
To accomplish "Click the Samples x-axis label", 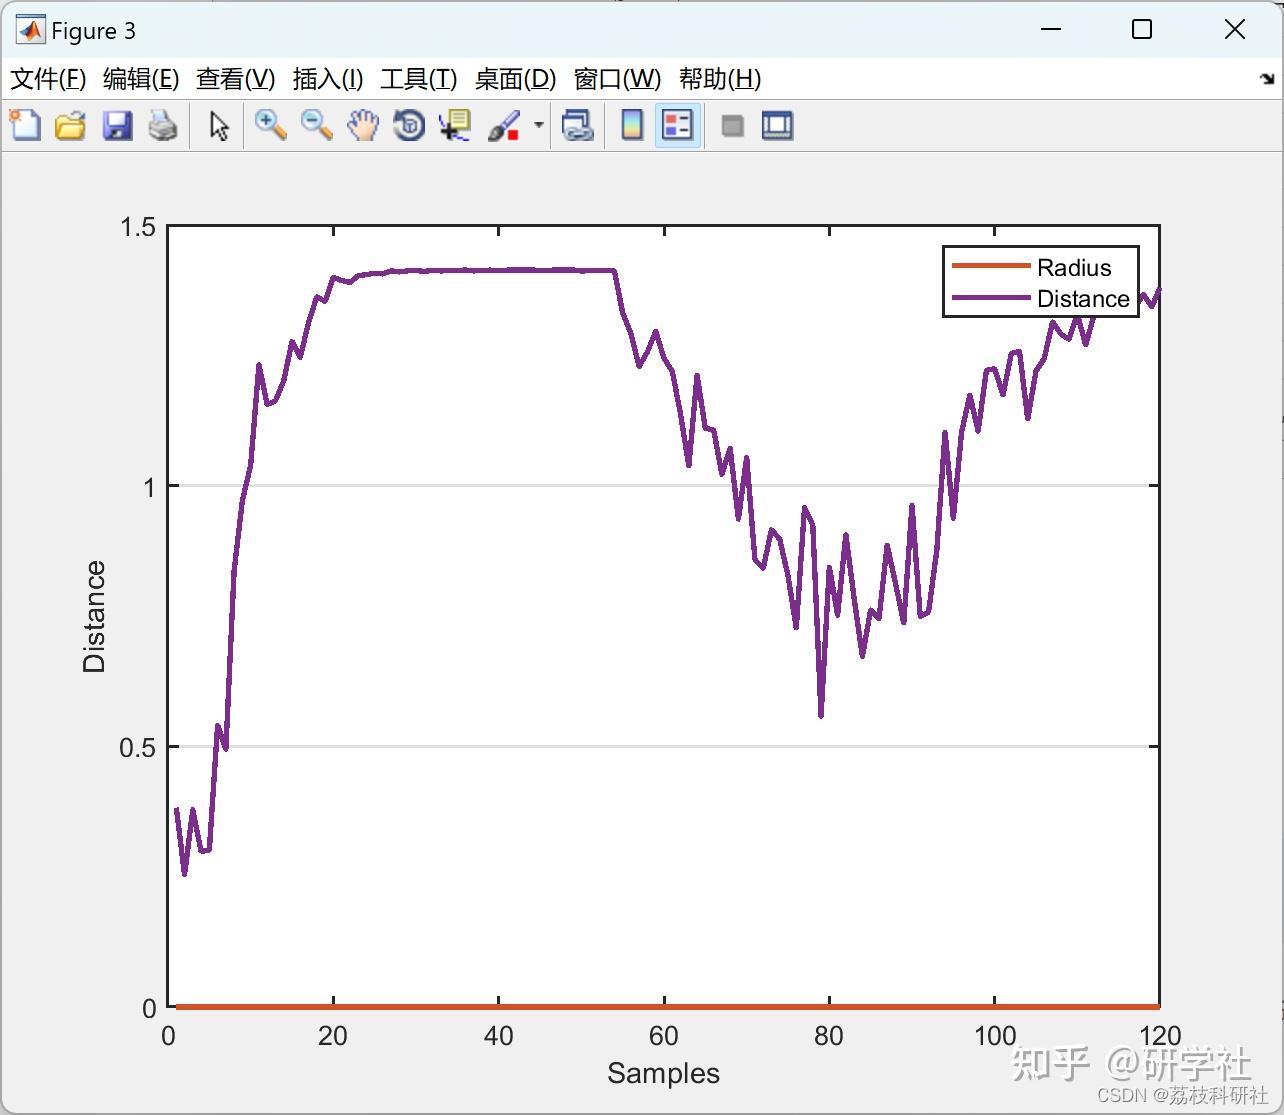I will tap(663, 1073).
